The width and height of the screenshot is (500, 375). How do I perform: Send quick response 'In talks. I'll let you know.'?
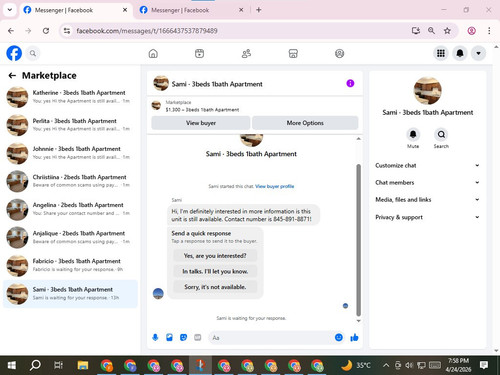pos(215,271)
